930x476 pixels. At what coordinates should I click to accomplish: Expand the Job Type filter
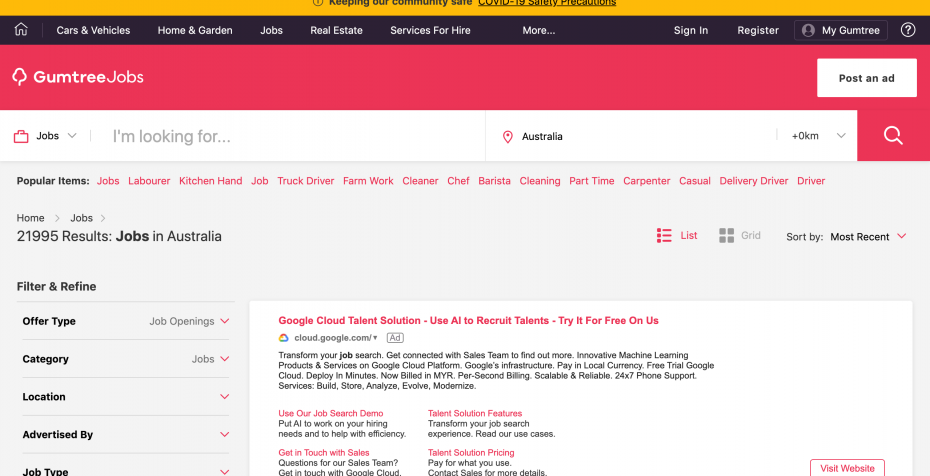(126, 471)
